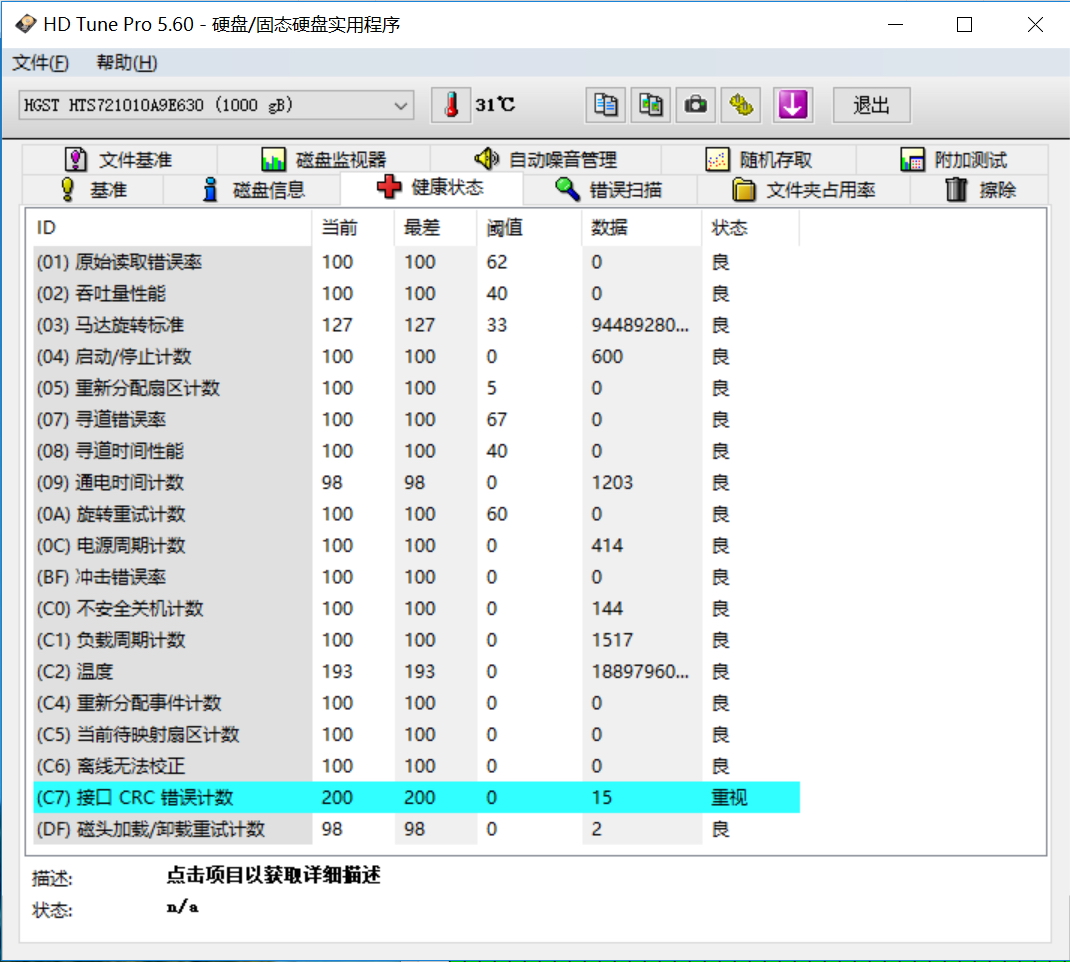Open the 错误扫描 error scan tab
The height and width of the screenshot is (962, 1070).
coord(609,190)
